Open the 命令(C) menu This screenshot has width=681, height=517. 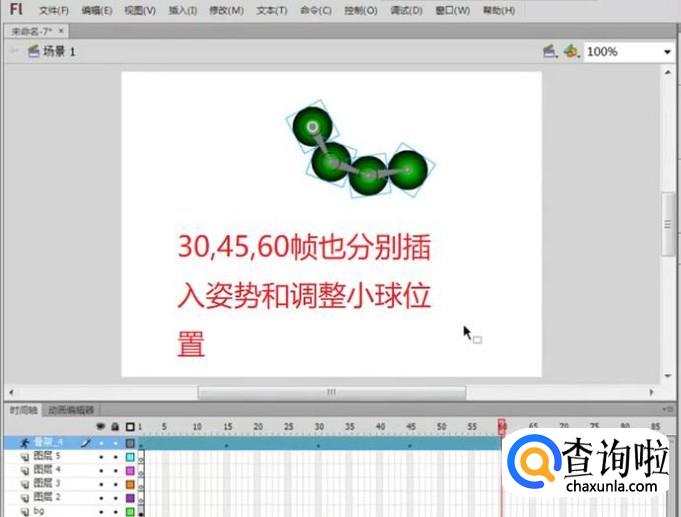coord(316,10)
